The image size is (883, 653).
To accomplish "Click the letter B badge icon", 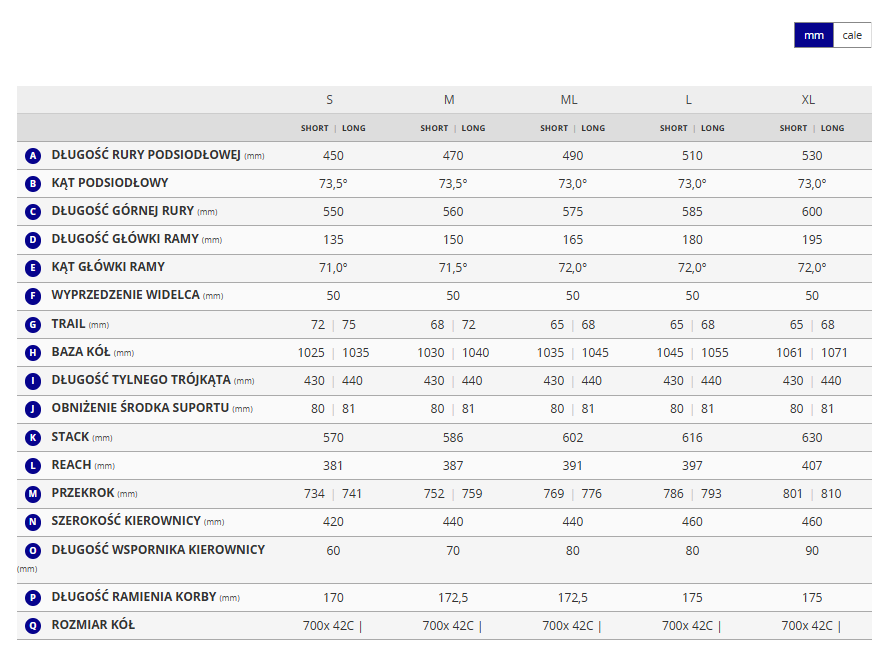I will pos(33,184).
